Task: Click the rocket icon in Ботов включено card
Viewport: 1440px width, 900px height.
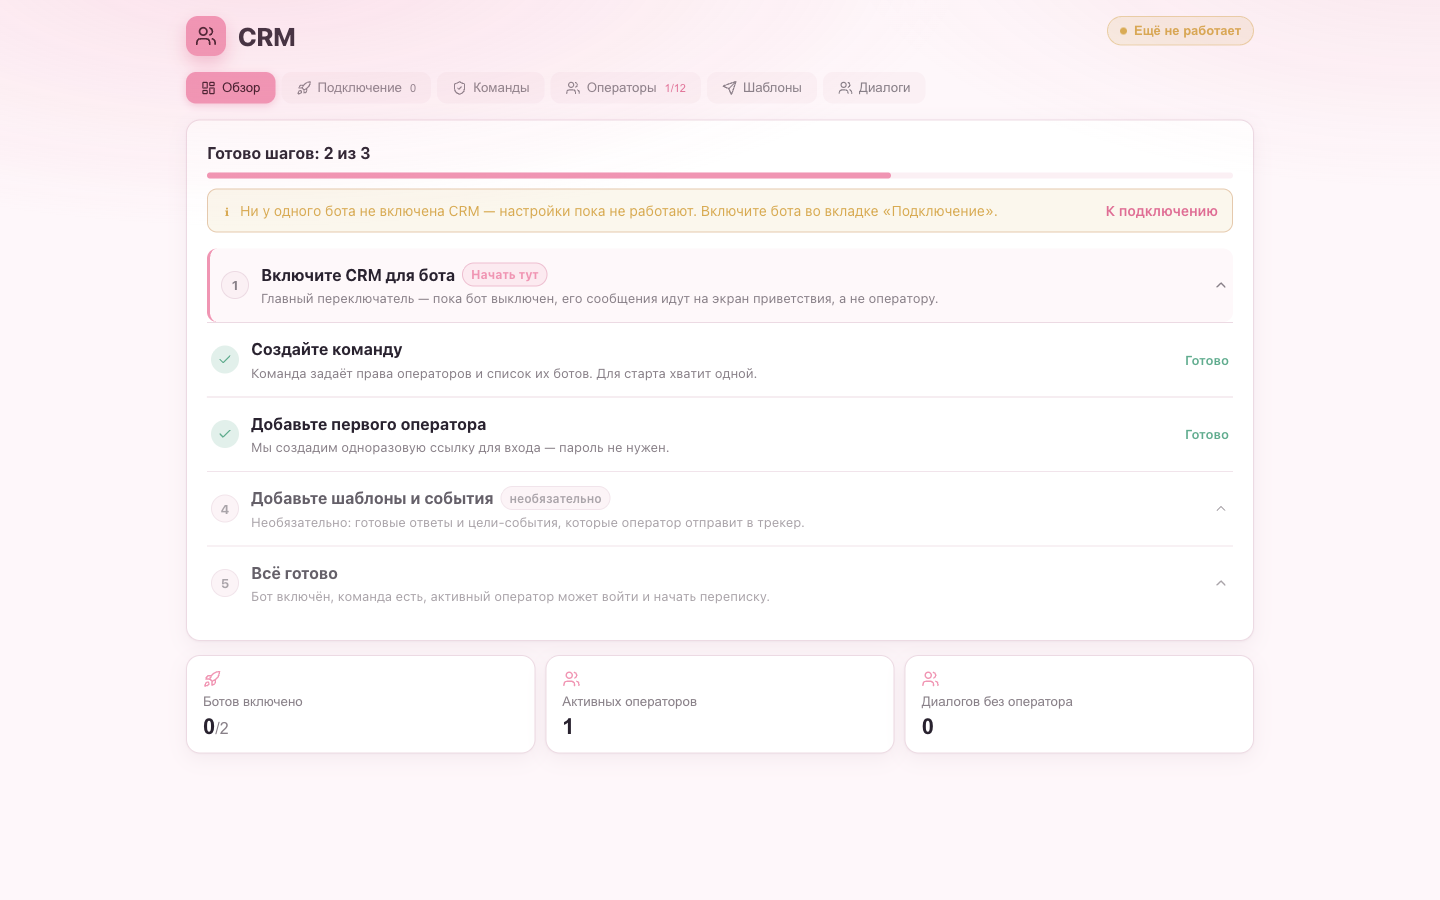Action: [212, 679]
